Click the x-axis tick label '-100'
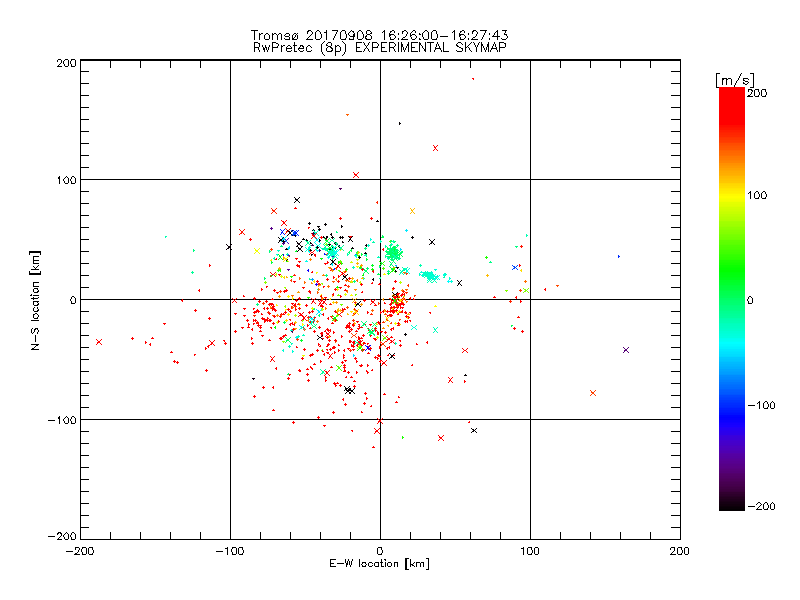Image resolution: width=800 pixels, height=600 pixels. pos(230,551)
